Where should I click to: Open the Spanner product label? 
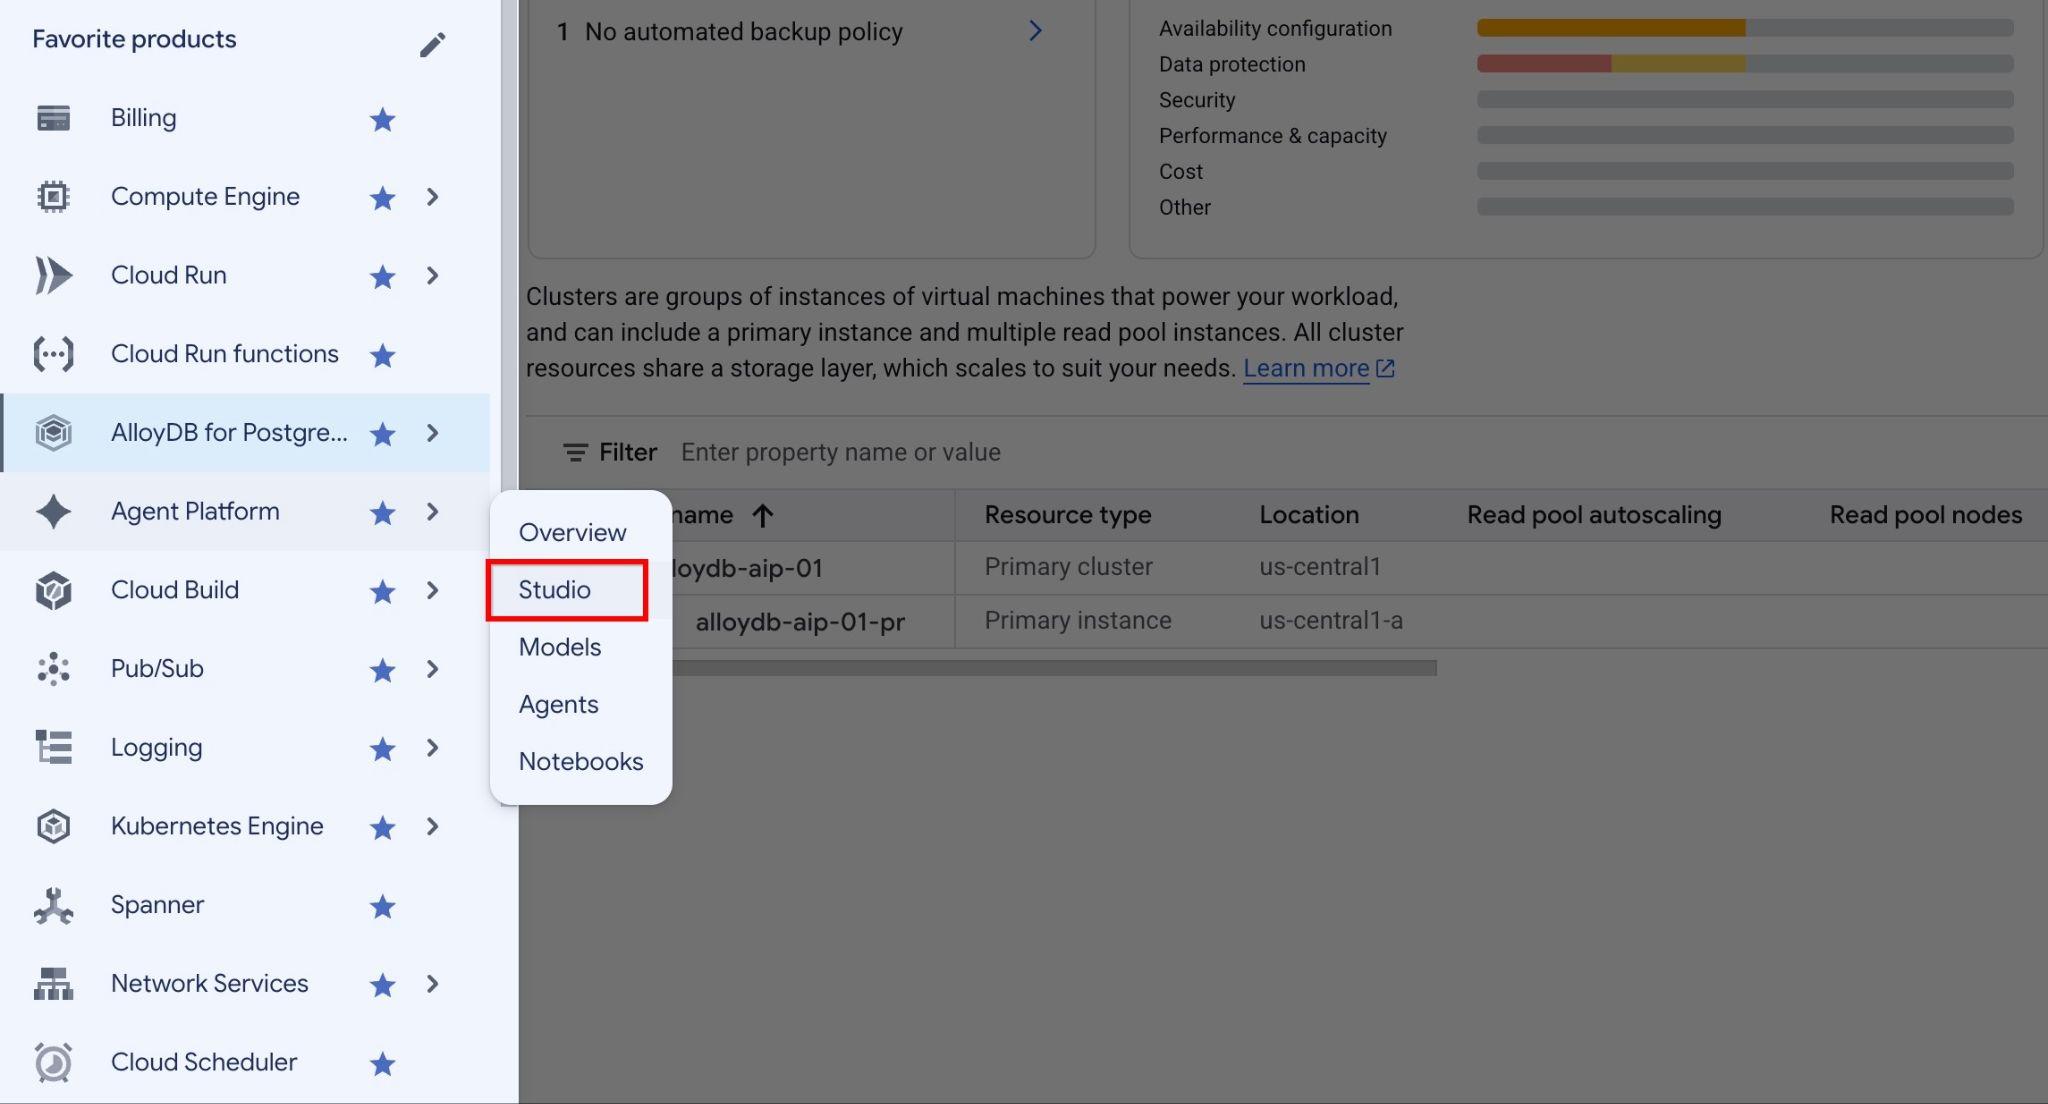[x=157, y=905]
